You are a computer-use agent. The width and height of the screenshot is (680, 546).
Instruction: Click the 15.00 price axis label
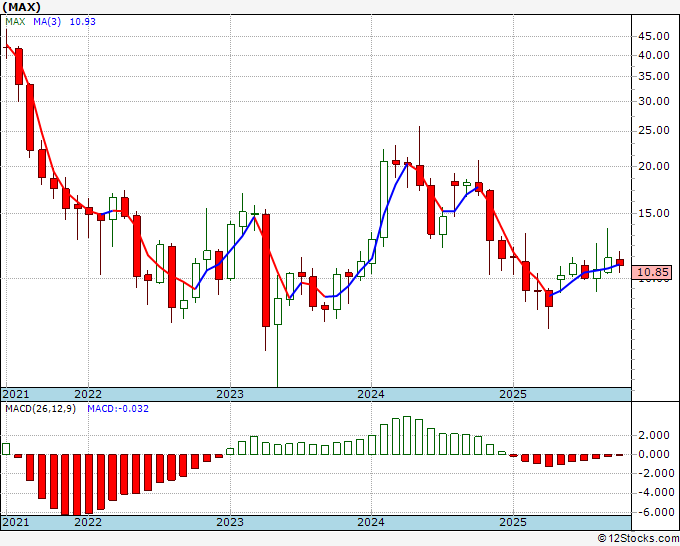point(654,213)
